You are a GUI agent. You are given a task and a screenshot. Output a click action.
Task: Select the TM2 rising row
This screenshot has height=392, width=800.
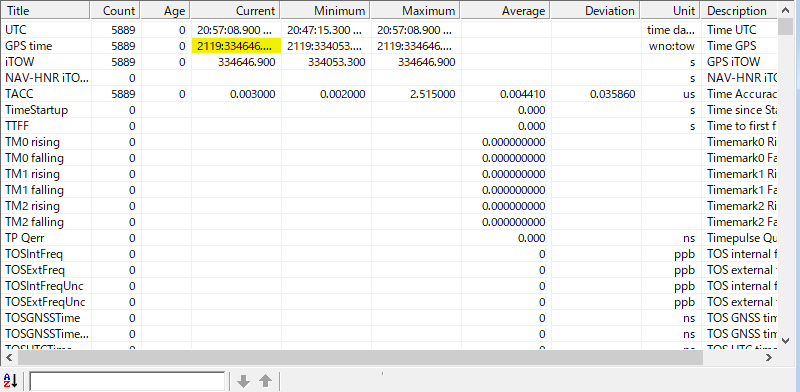point(389,206)
